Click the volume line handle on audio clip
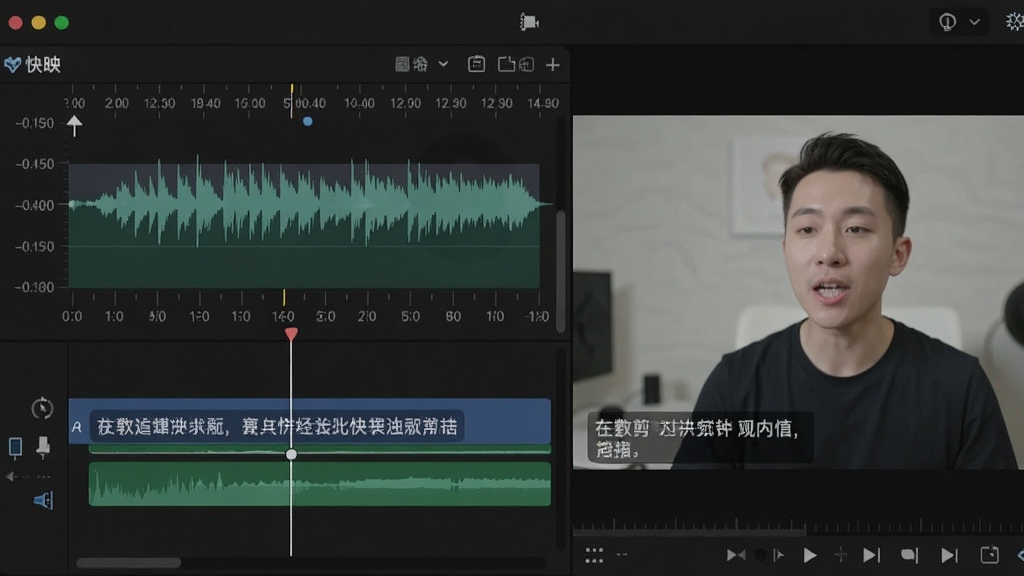Screen dimensions: 1024x576 [291, 454]
